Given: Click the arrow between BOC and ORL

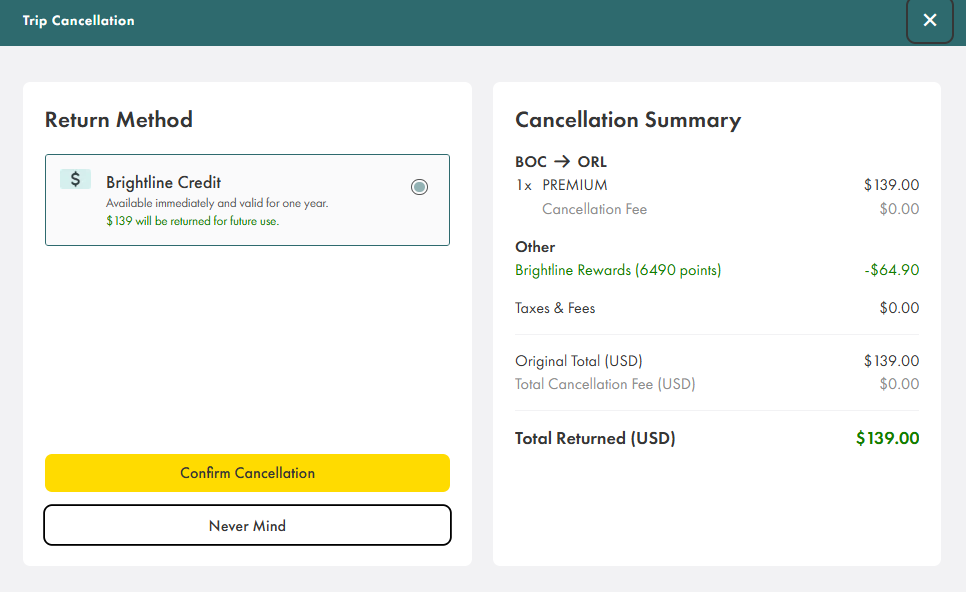Looking at the screenshot, I should [x=561, y=162].
